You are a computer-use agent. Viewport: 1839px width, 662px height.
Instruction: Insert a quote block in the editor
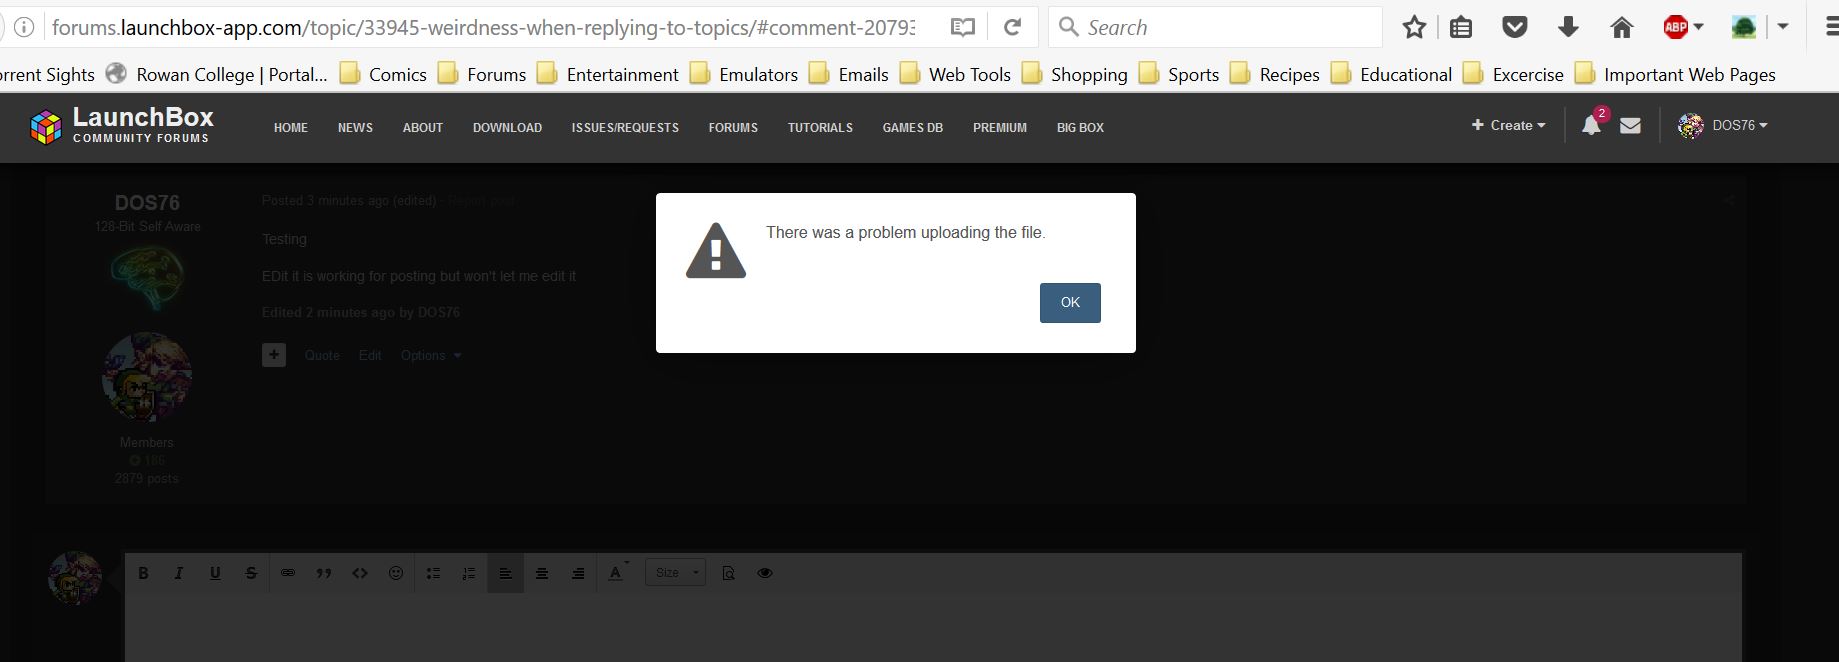(324, 573)
